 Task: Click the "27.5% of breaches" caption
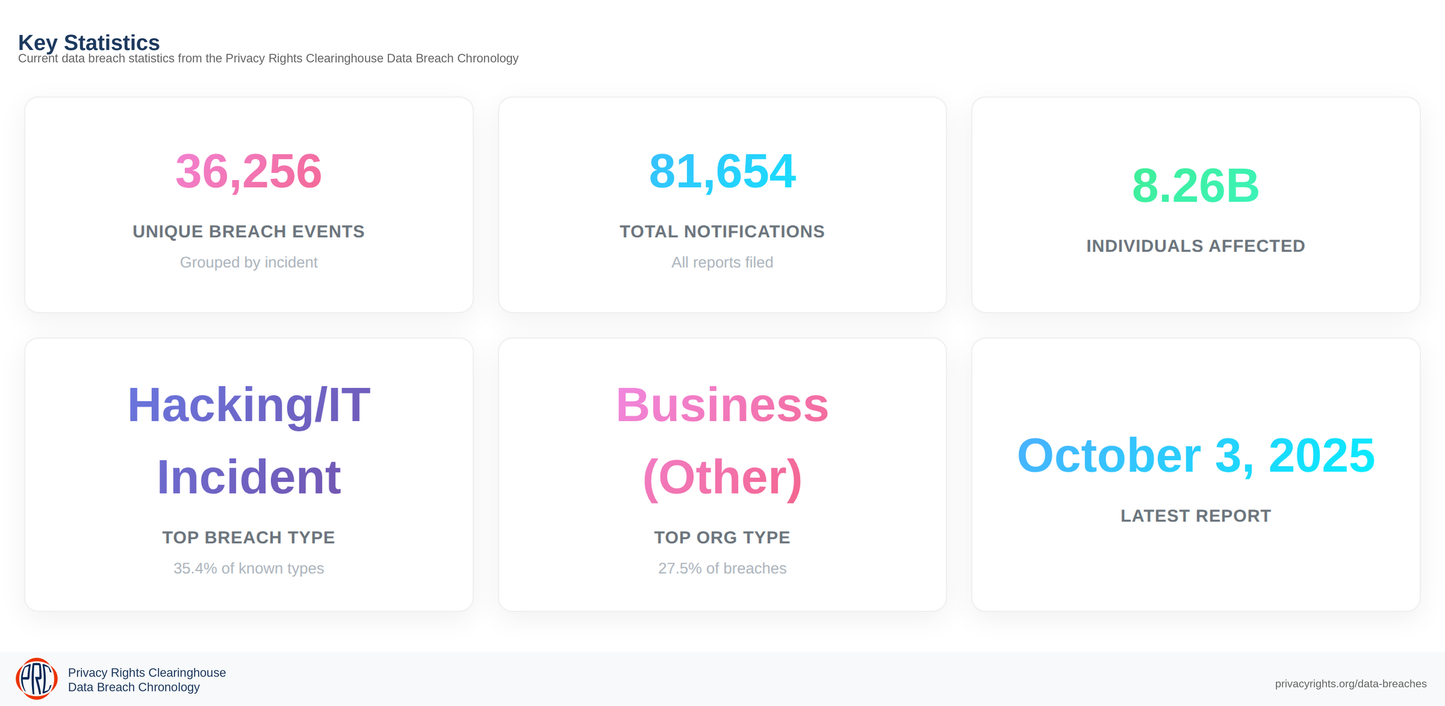[x=722, y=569]
